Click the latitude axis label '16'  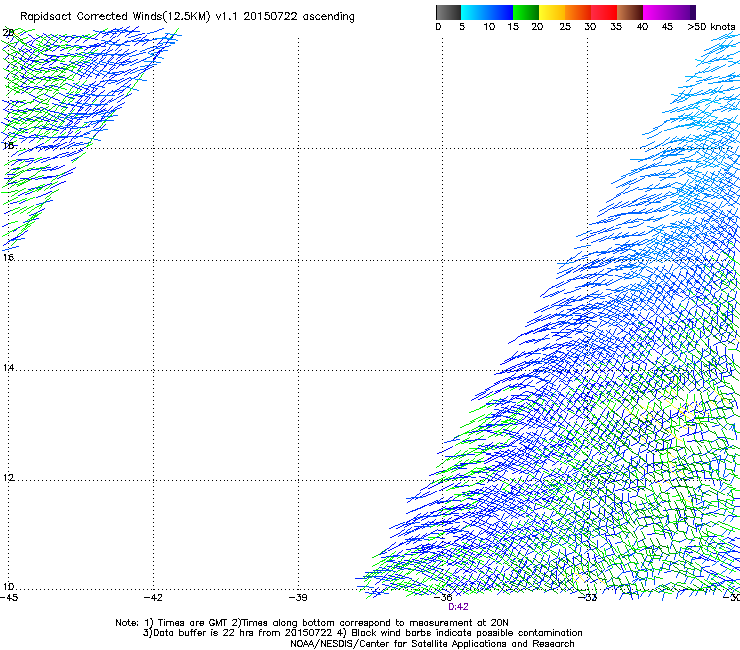click(x=8, y=258)
